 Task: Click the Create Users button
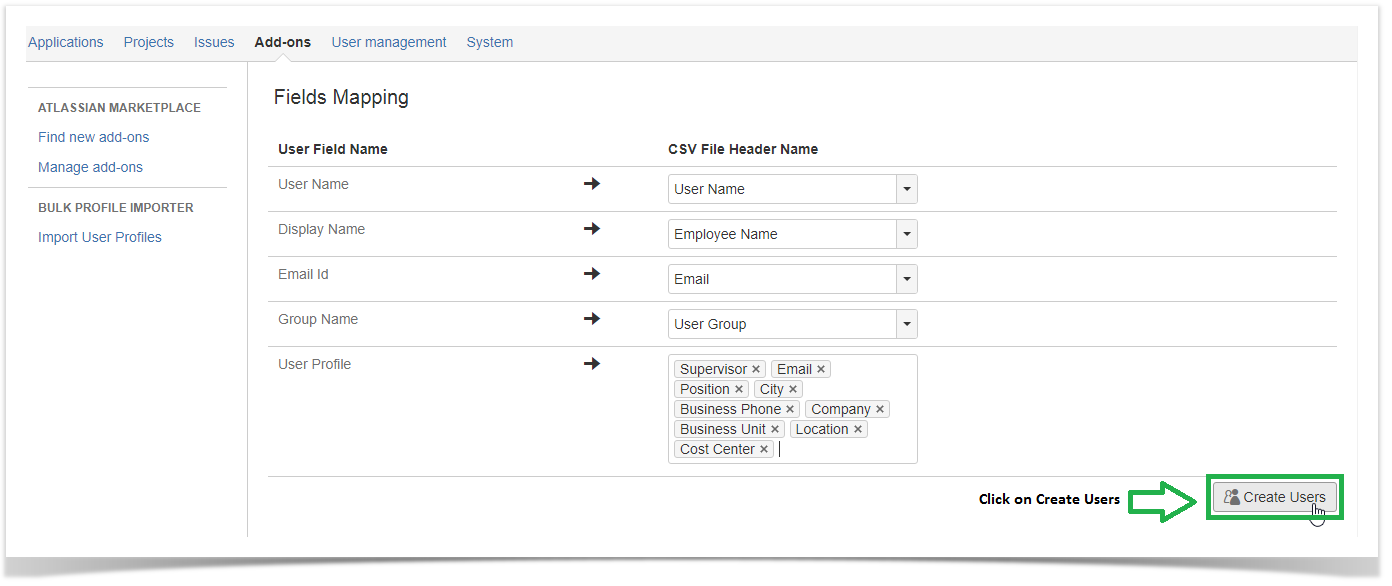1274,497
